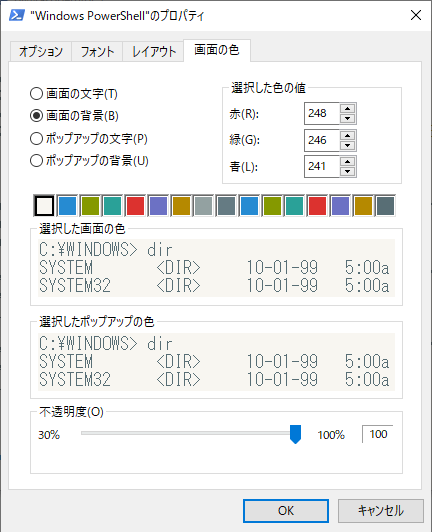Close the properties dialog with X

(x=416, y=15)
